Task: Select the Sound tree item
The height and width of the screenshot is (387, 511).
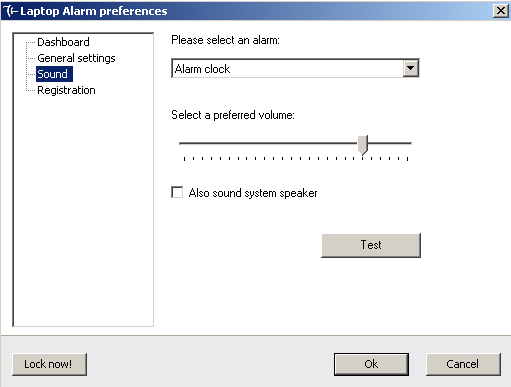Action: point(54,74)
